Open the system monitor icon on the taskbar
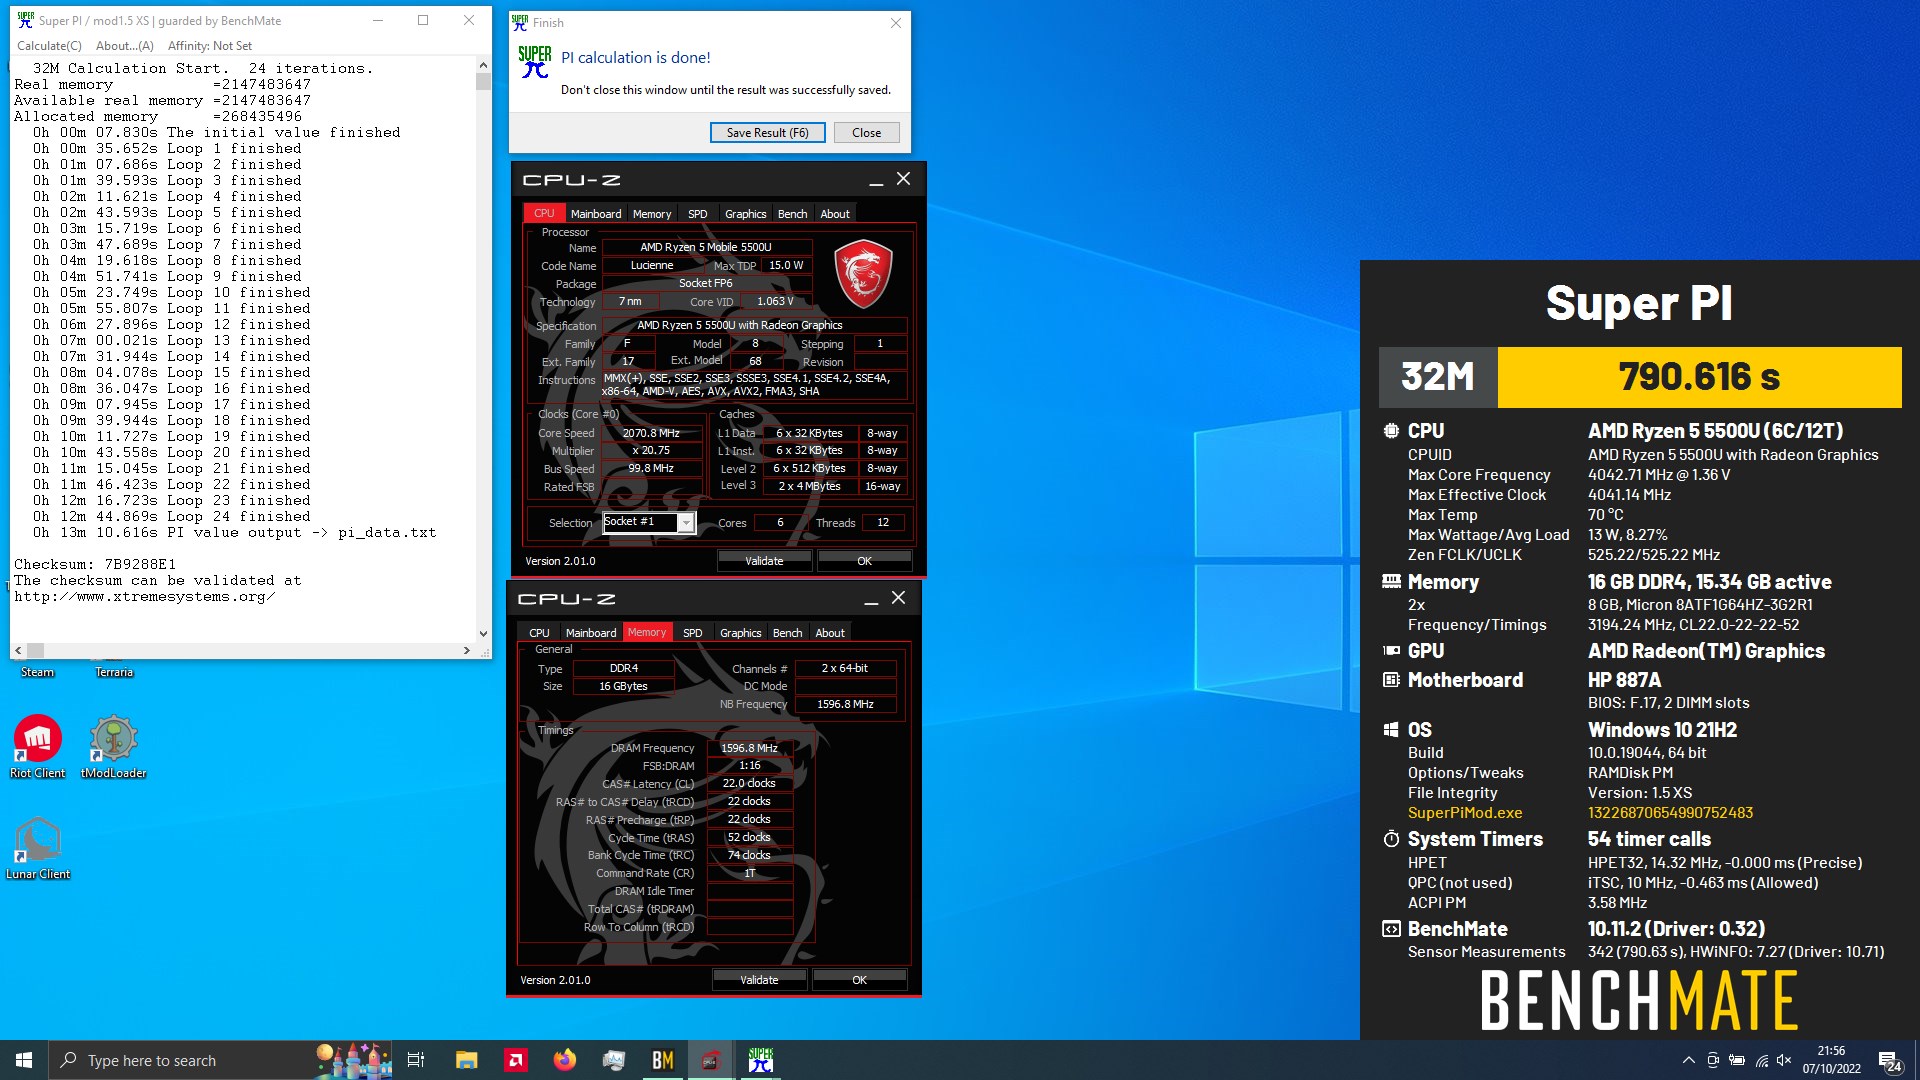This screenshot has width=1920, height=1080. click(x=614, y=1060)
